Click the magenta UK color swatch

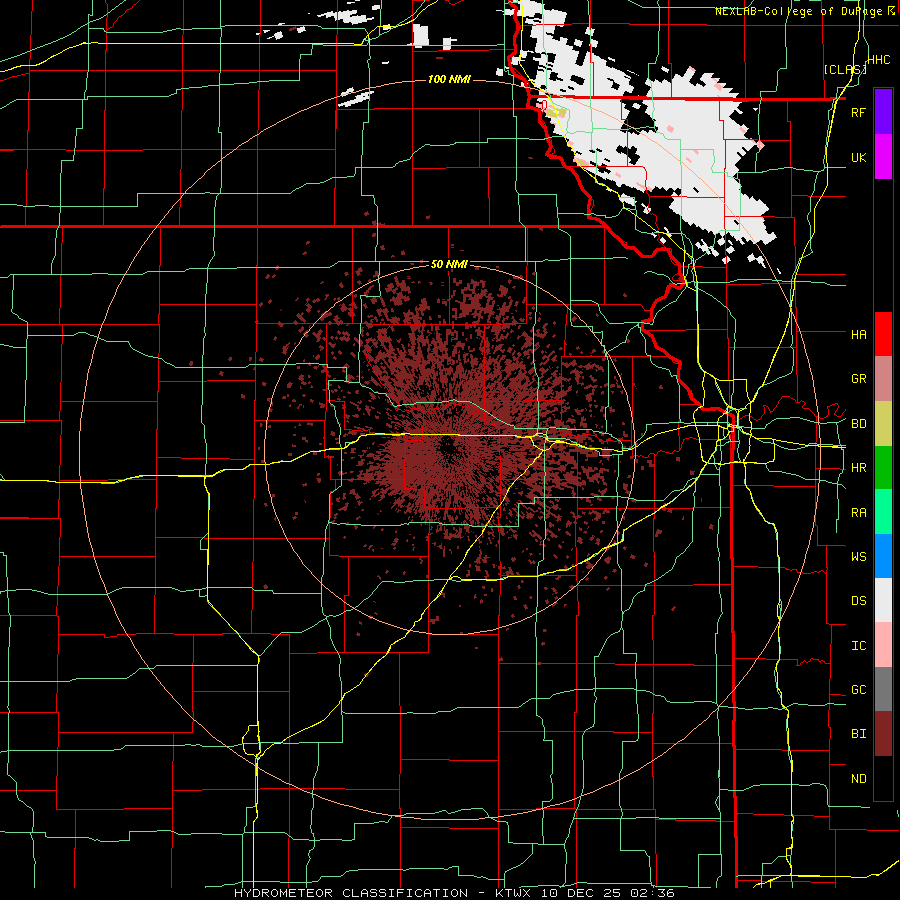pyautogui.click(x=883, y=157)
